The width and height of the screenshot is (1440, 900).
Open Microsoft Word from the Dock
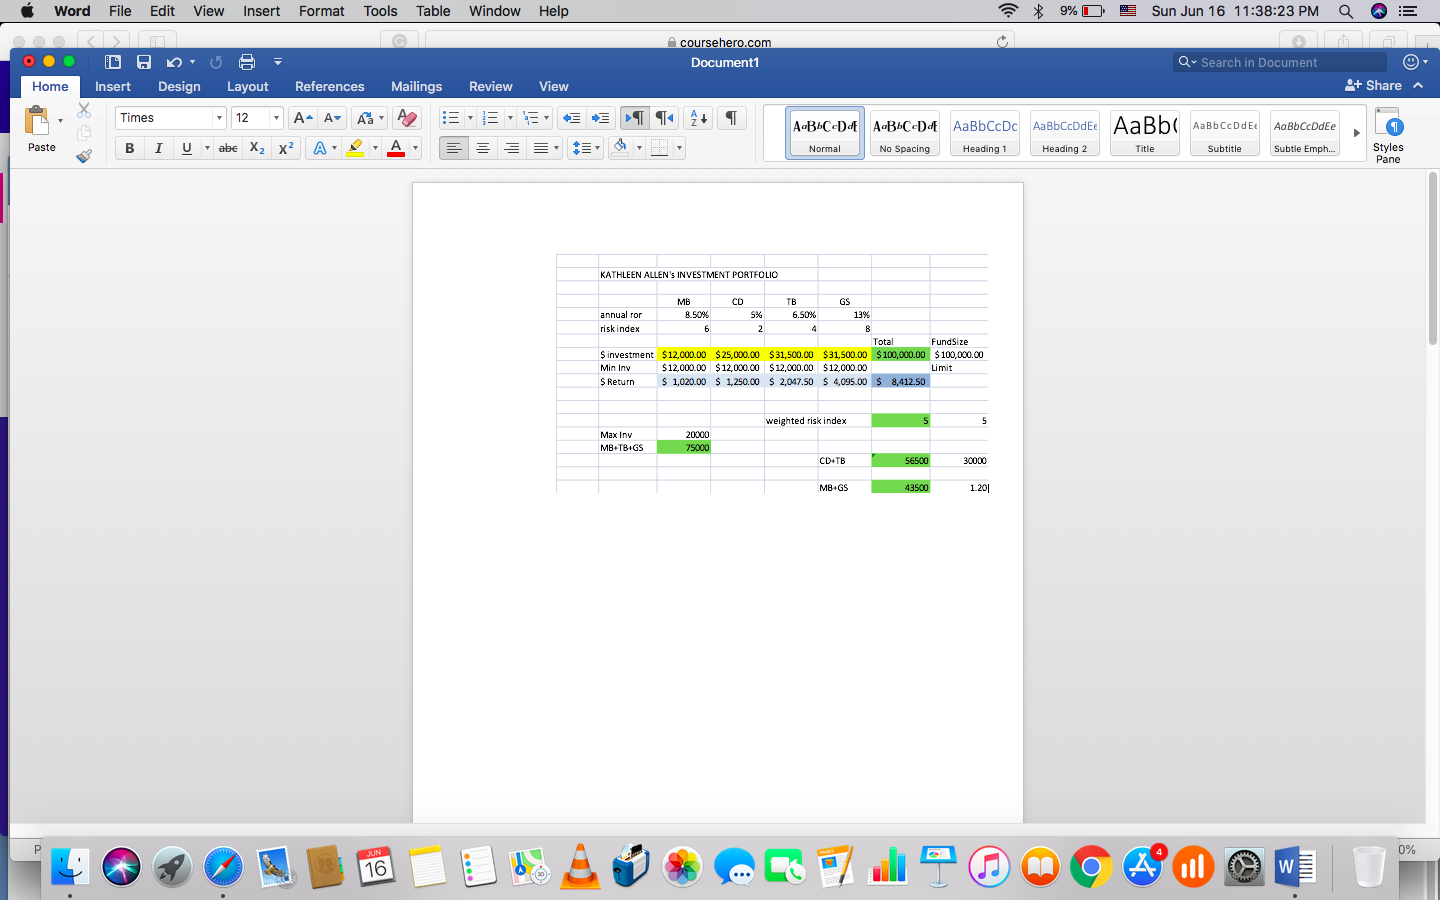1295,867
